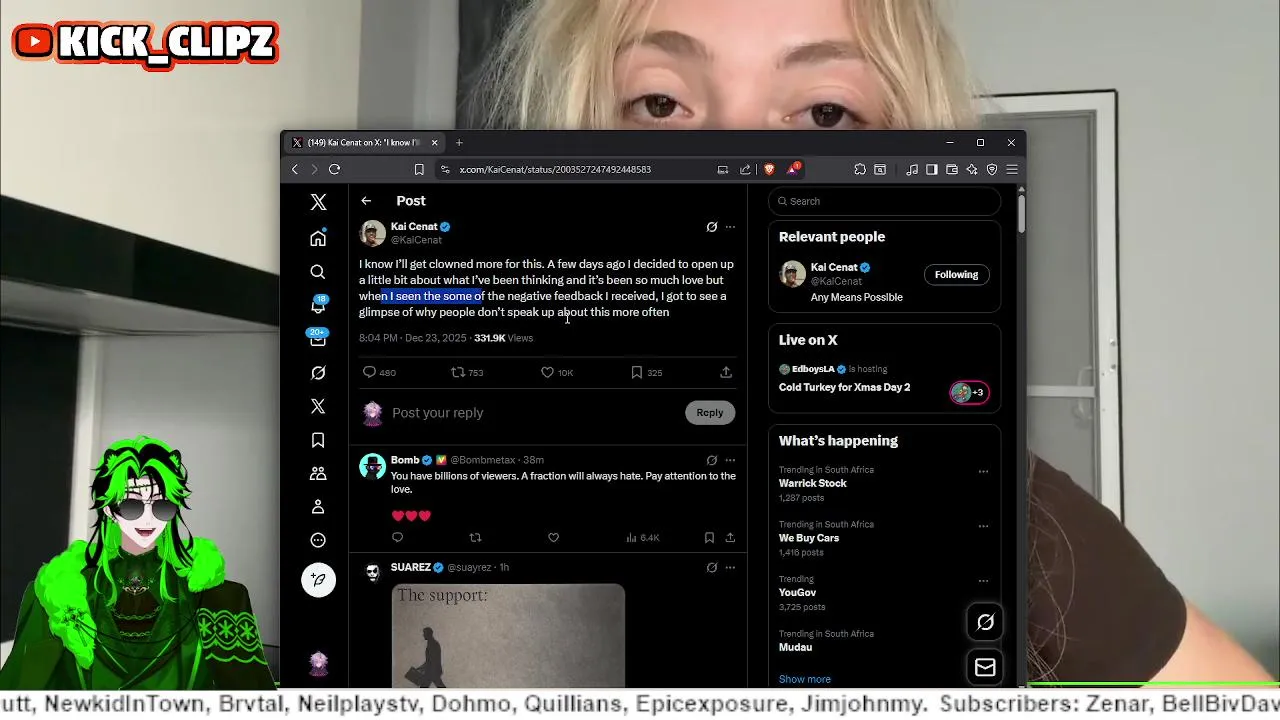Reply to Kai Cenat's post via comment icon
The height and width of the screenshot is (720, 1280).
tap(369, 372)
